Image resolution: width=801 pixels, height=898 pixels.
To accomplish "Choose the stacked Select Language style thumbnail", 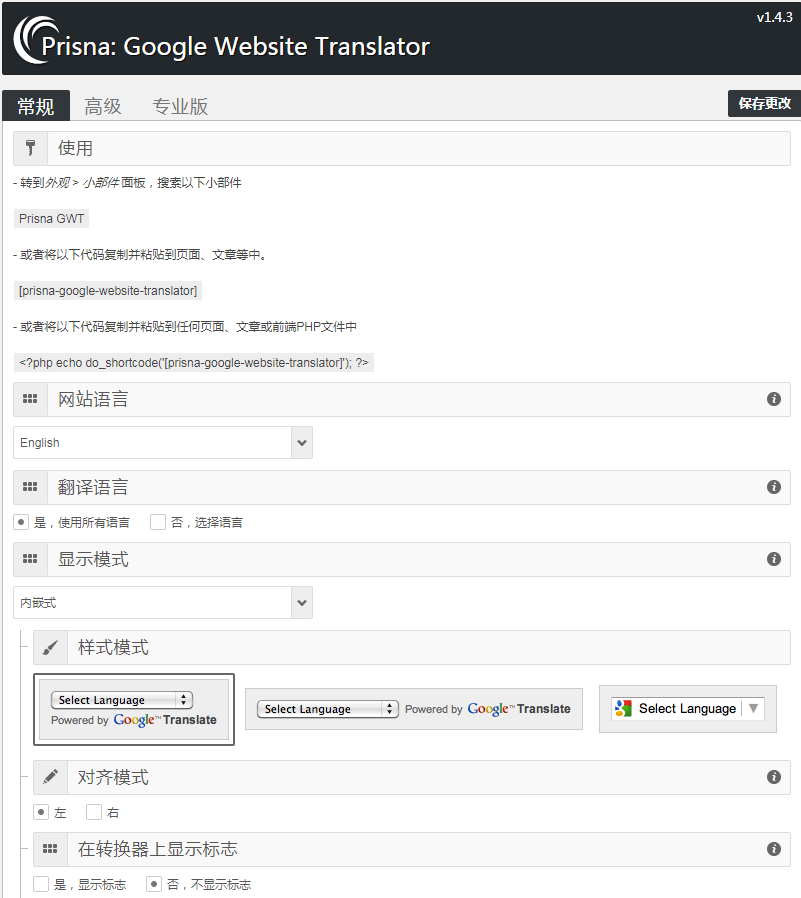I will 134,710.
